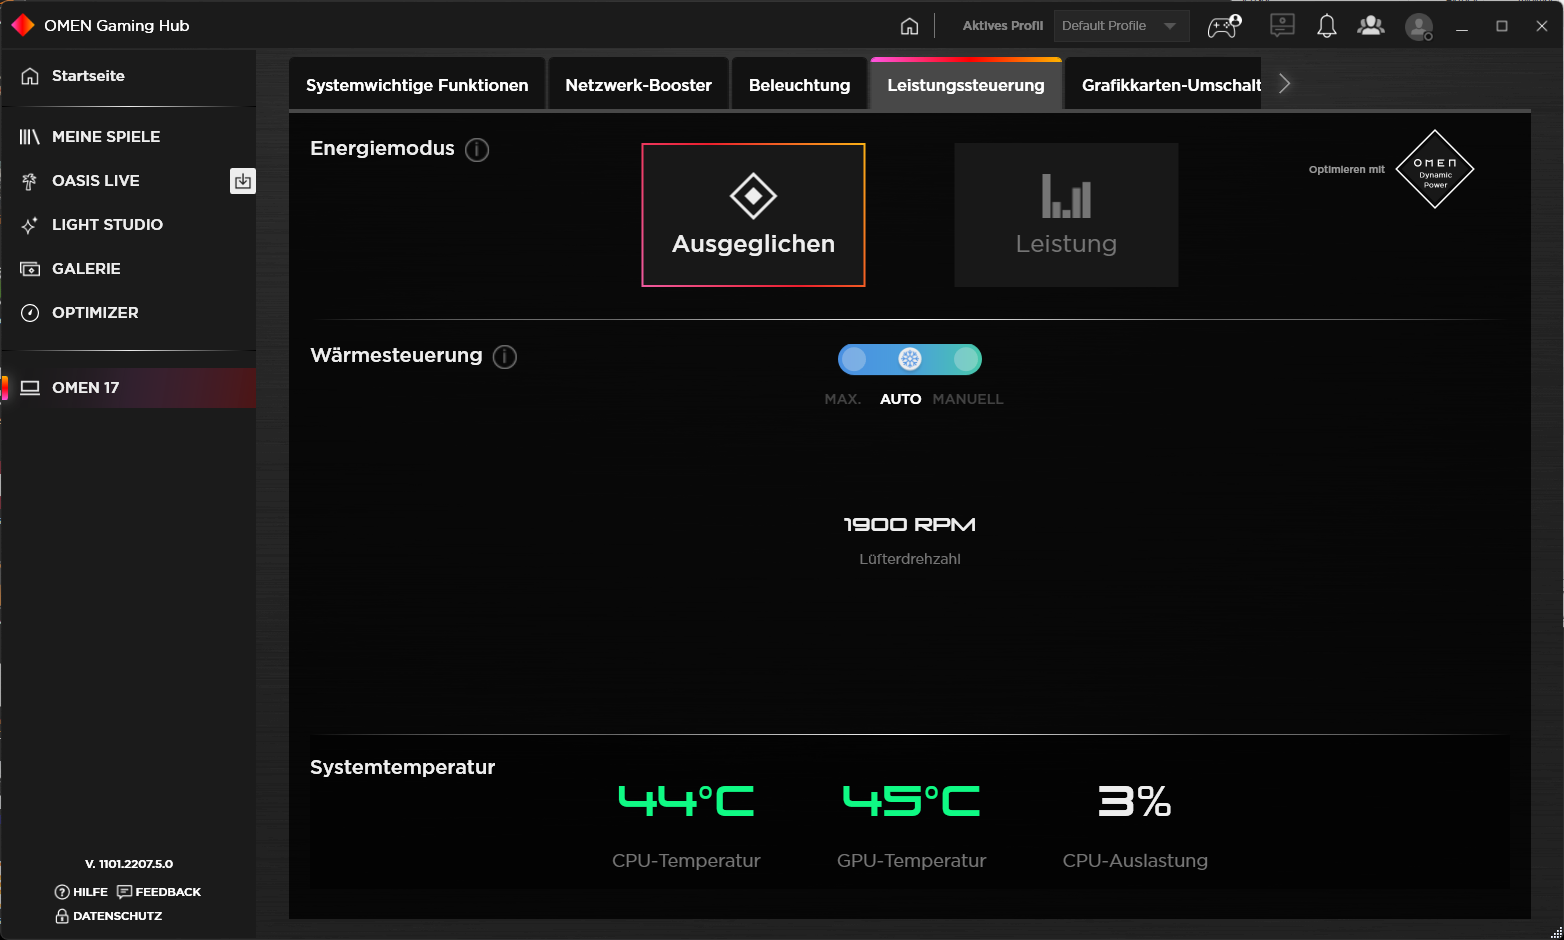Switch to the Netzwerk-Booster tab
This screenshot has width=1564, height=940.
pos(638,85)
